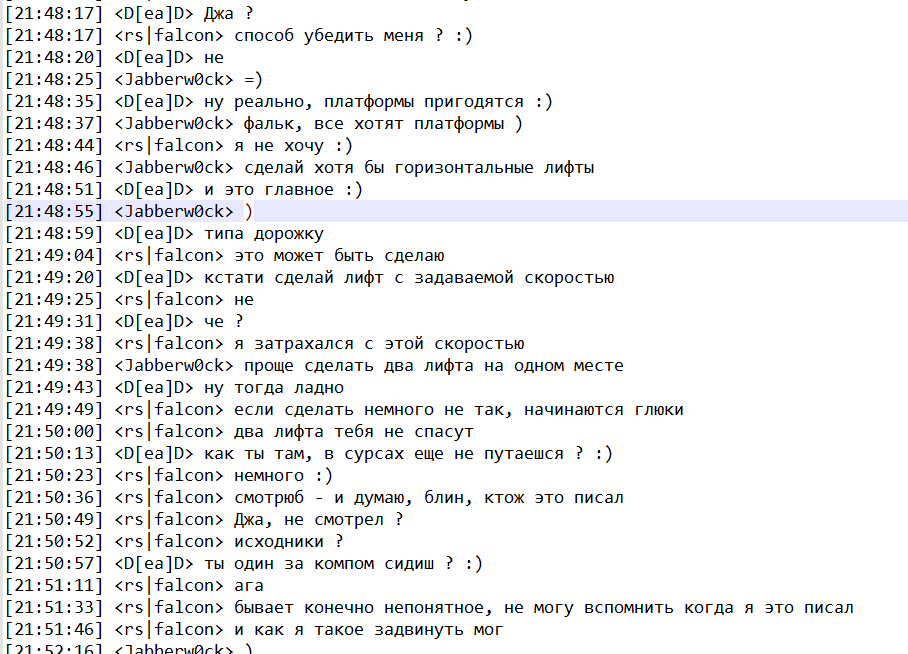The image size is (908, 654).
Task: Select 'и как я такое задвинуть мог'
Action: [x=368, y=630]
